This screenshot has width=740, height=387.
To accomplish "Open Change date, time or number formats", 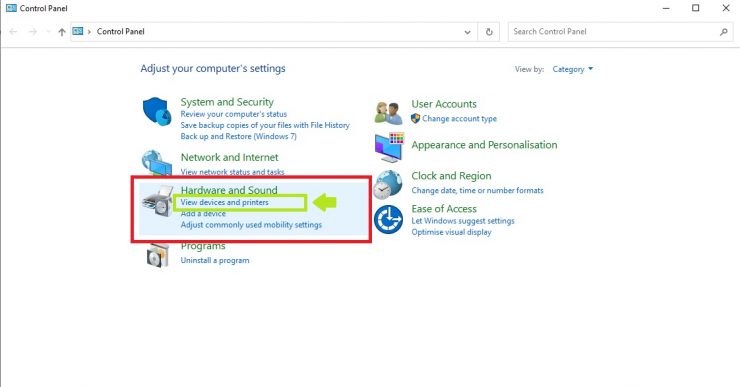I will coord(477,190).
